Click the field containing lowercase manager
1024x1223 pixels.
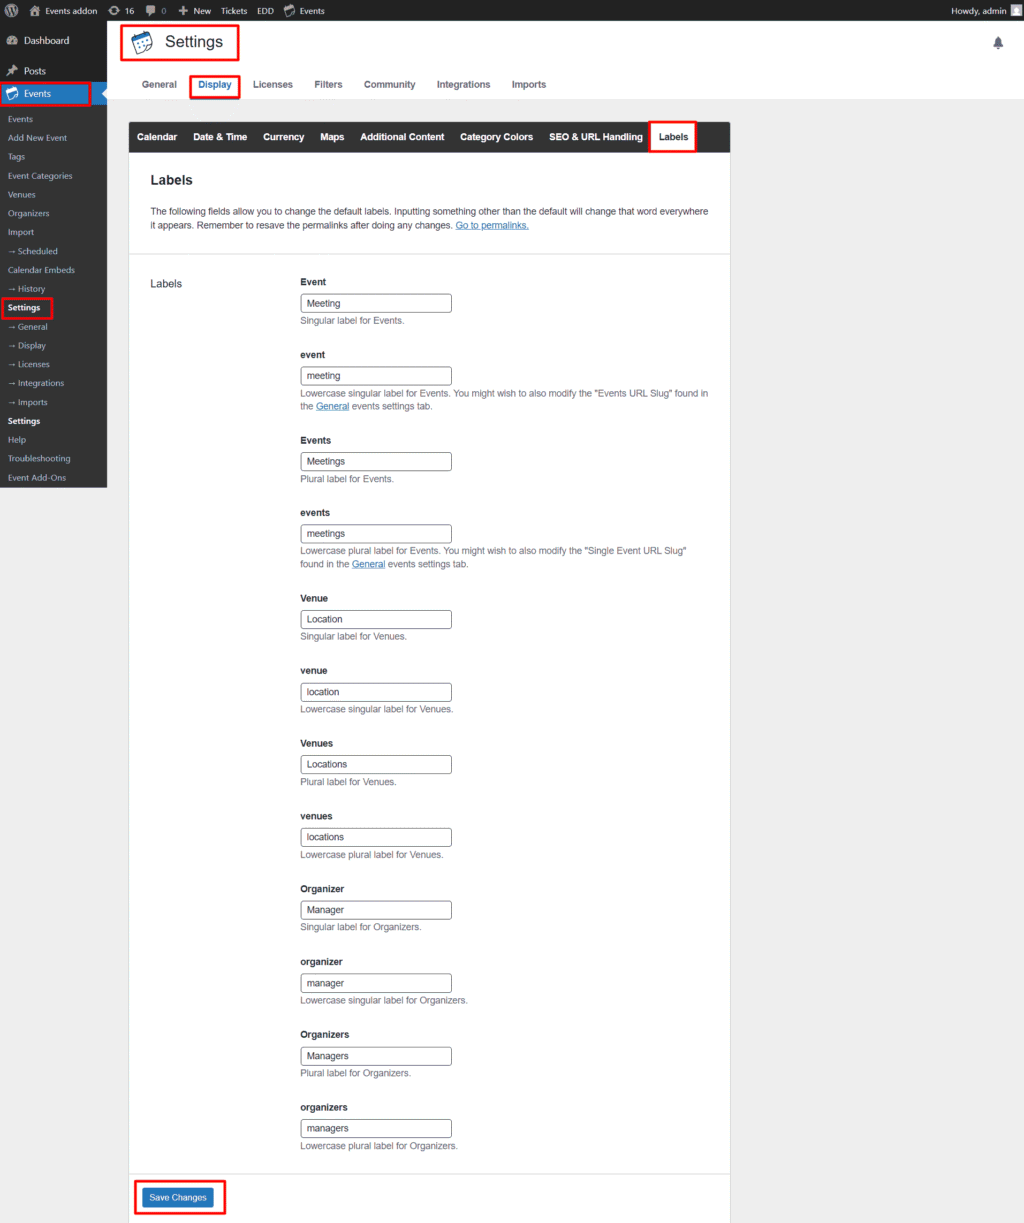[x=376, y=983]
